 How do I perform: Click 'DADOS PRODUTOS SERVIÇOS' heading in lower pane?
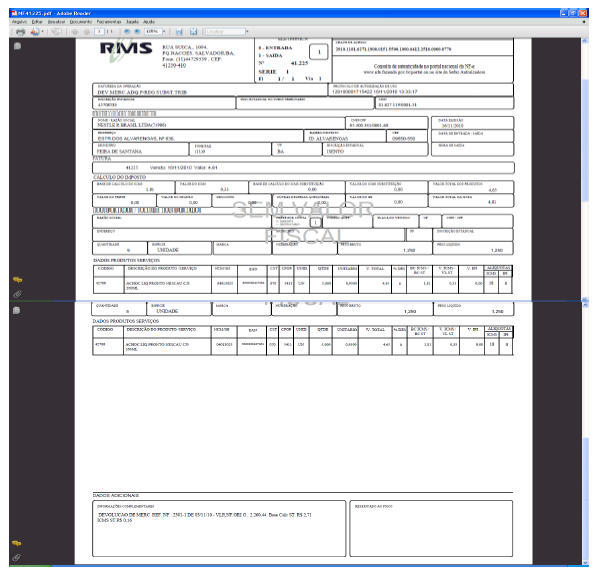tap(126, 321)
